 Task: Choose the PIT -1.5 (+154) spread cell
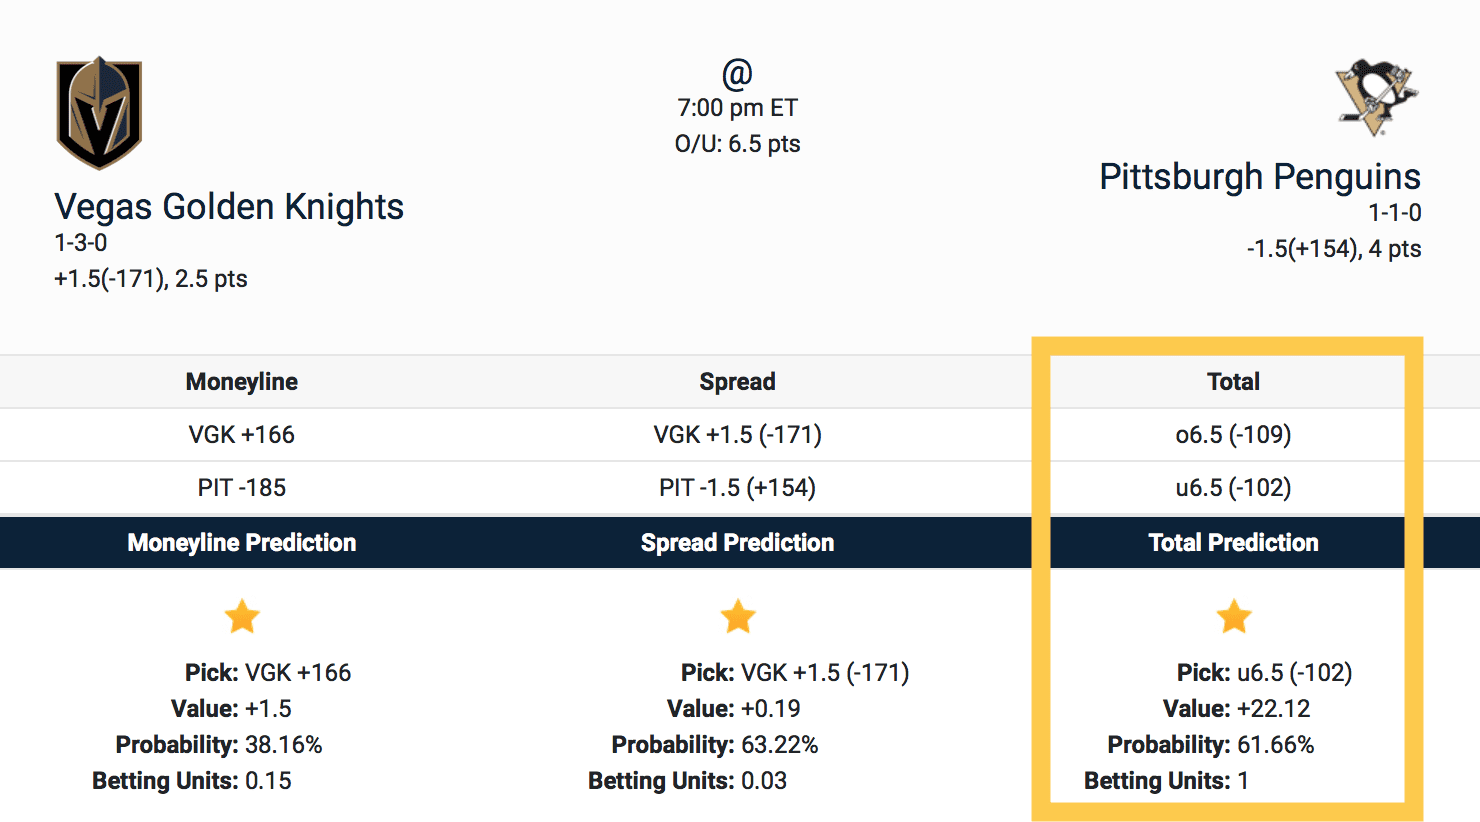click(x=738, y=487)
